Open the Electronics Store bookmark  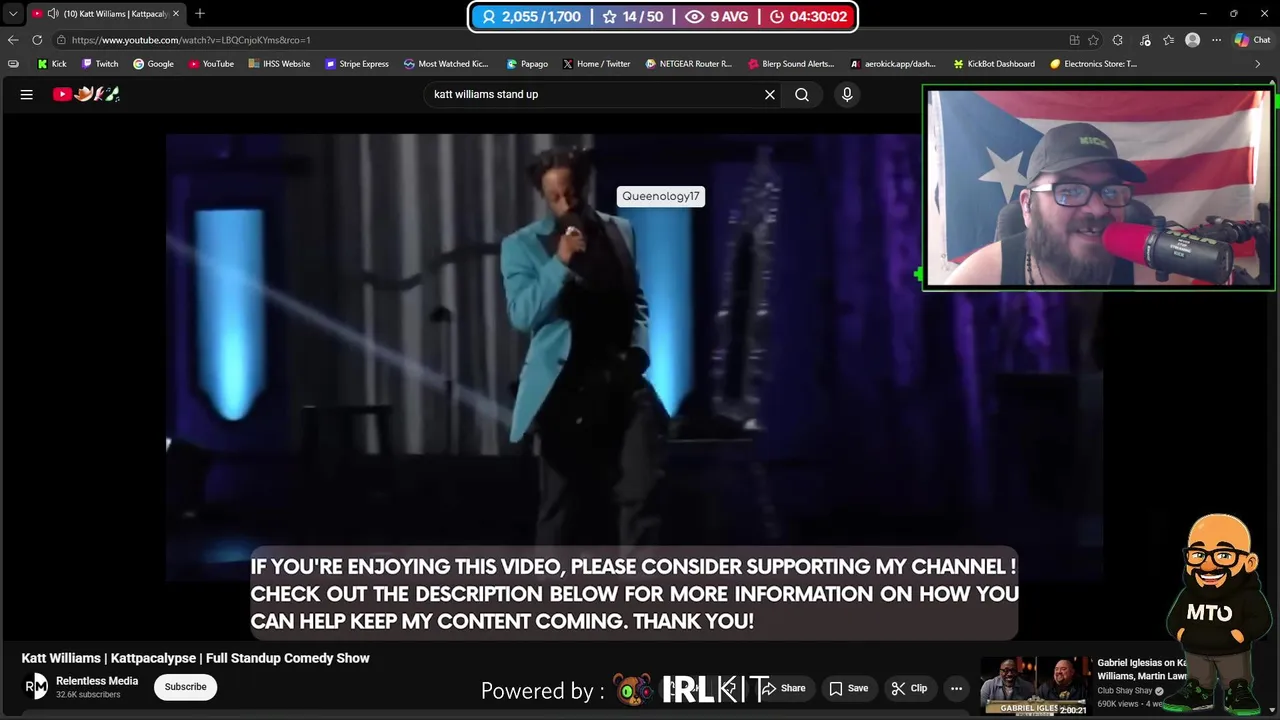(1093, 64)
